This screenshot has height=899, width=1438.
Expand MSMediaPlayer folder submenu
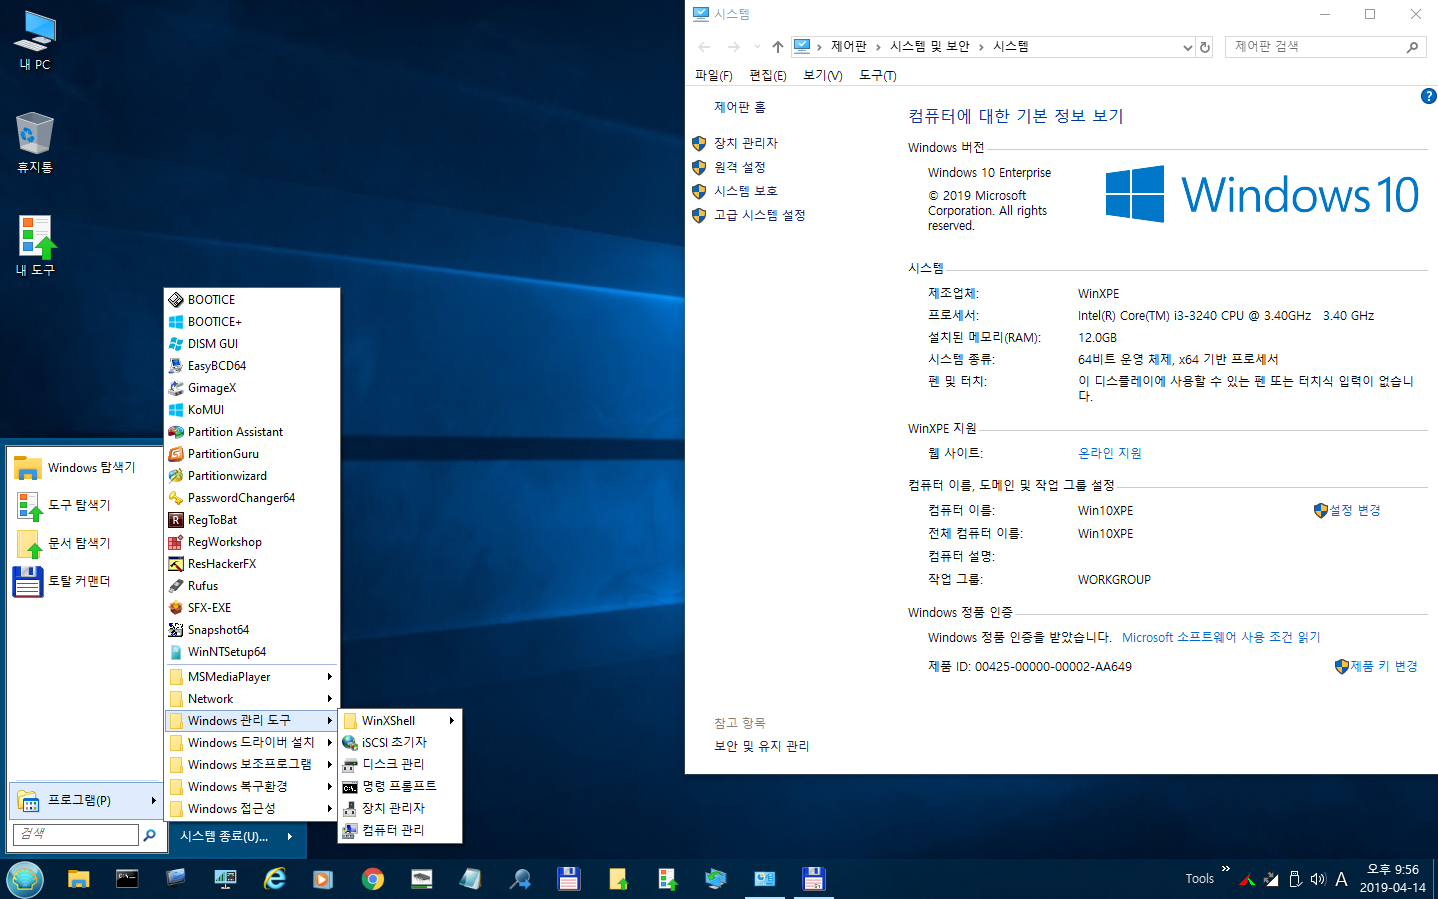click(252, 676)
